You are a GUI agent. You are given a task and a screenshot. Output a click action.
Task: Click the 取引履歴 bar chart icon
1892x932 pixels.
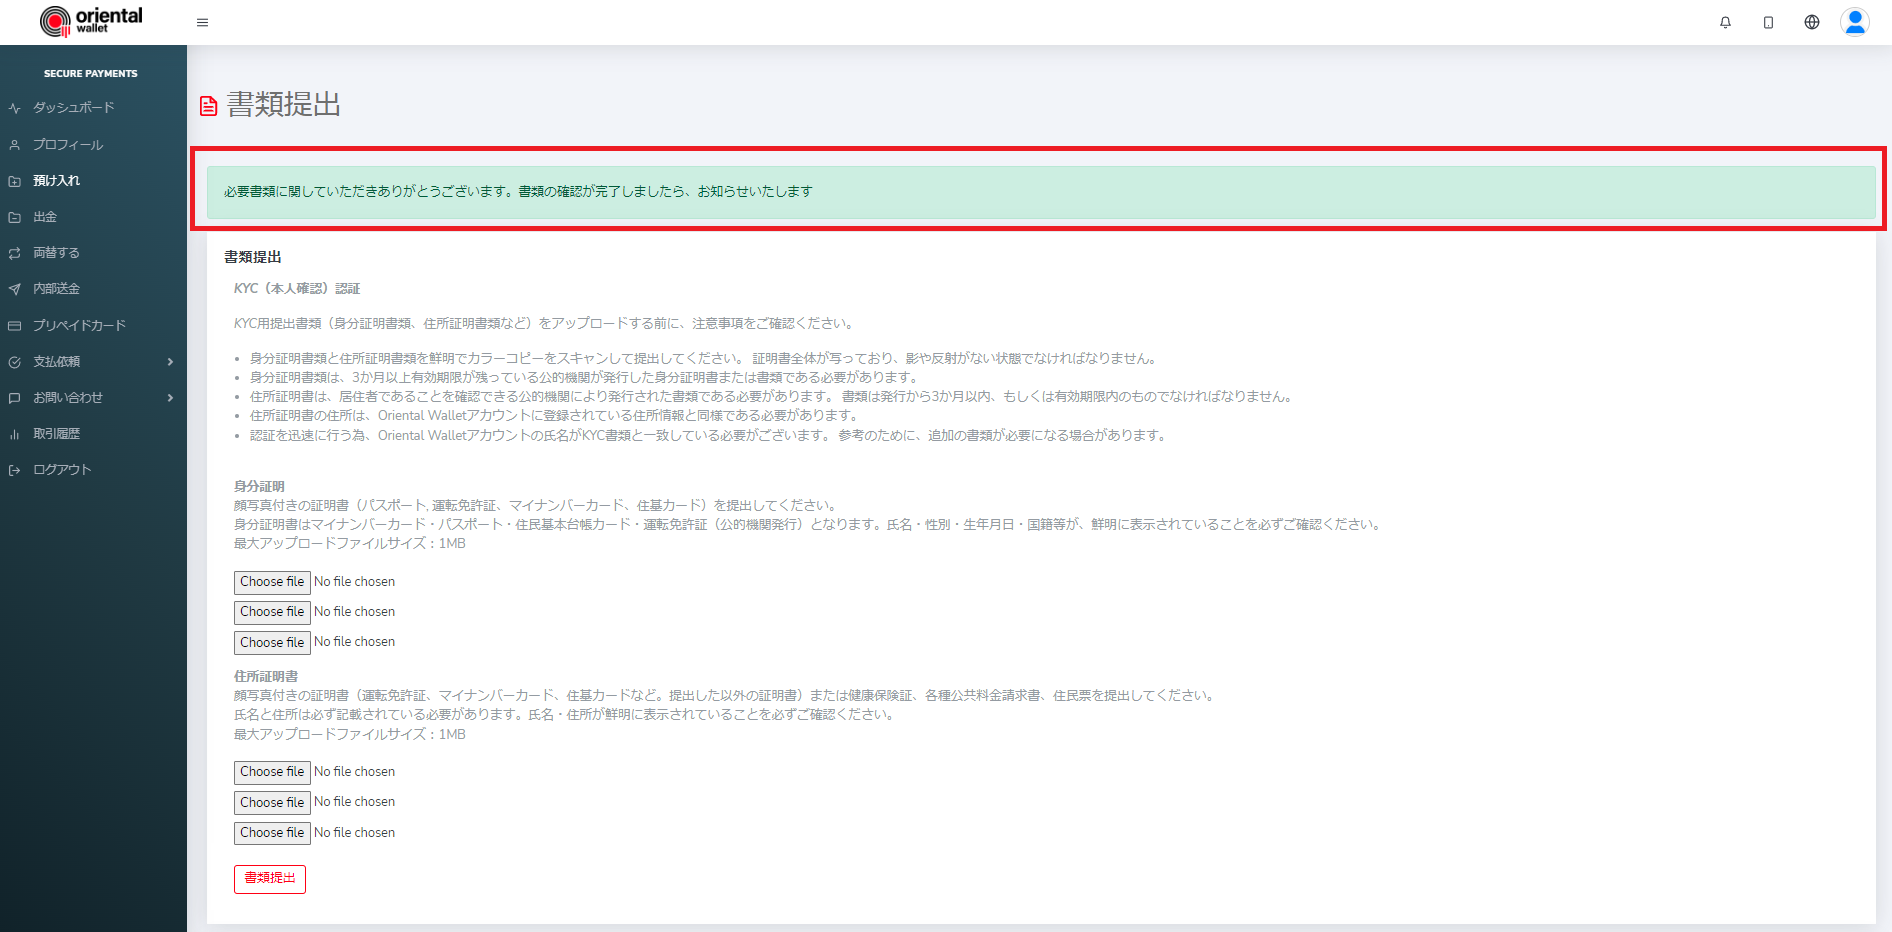point(14,434)
